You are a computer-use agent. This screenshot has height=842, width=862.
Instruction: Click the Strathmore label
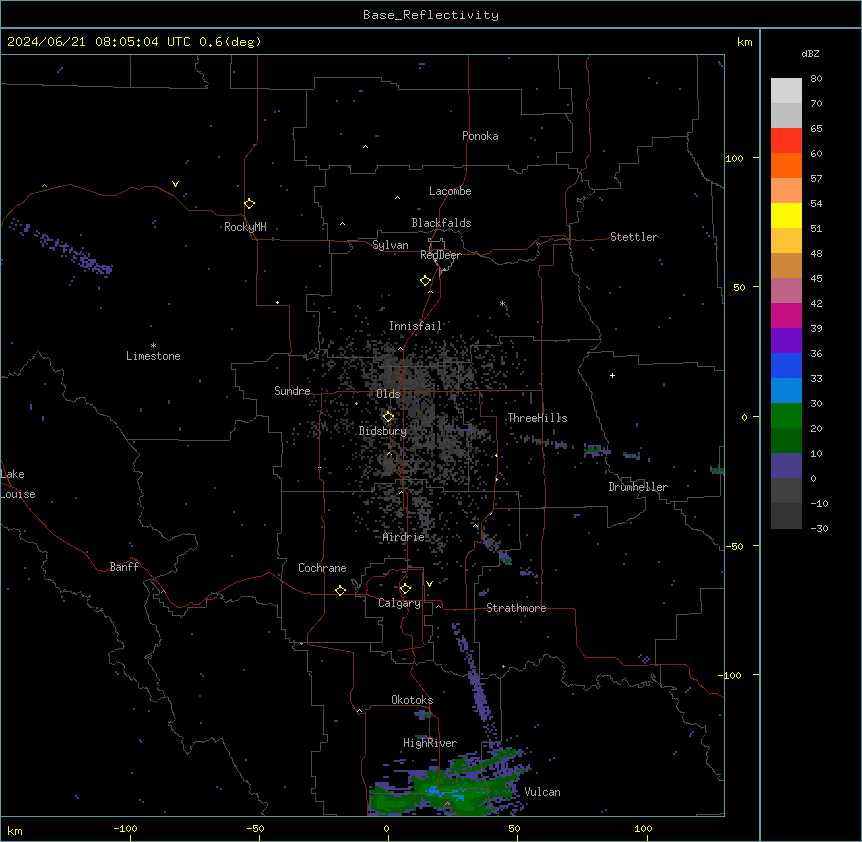516,608
